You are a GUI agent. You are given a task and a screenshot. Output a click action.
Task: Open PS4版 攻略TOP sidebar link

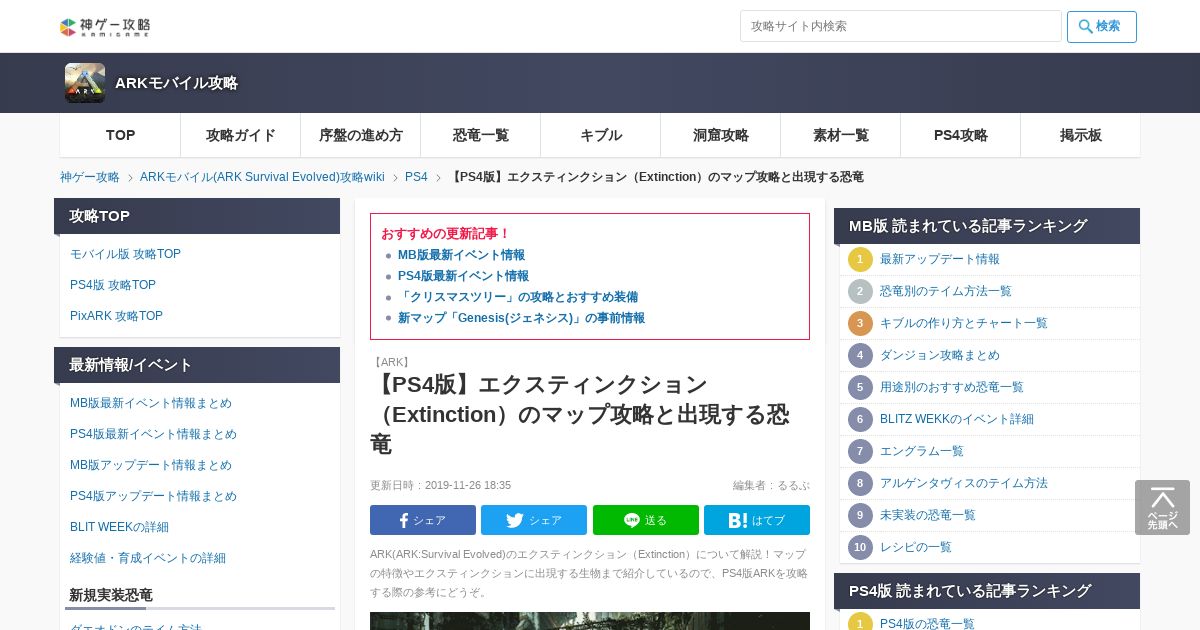(x=113, y=285)
